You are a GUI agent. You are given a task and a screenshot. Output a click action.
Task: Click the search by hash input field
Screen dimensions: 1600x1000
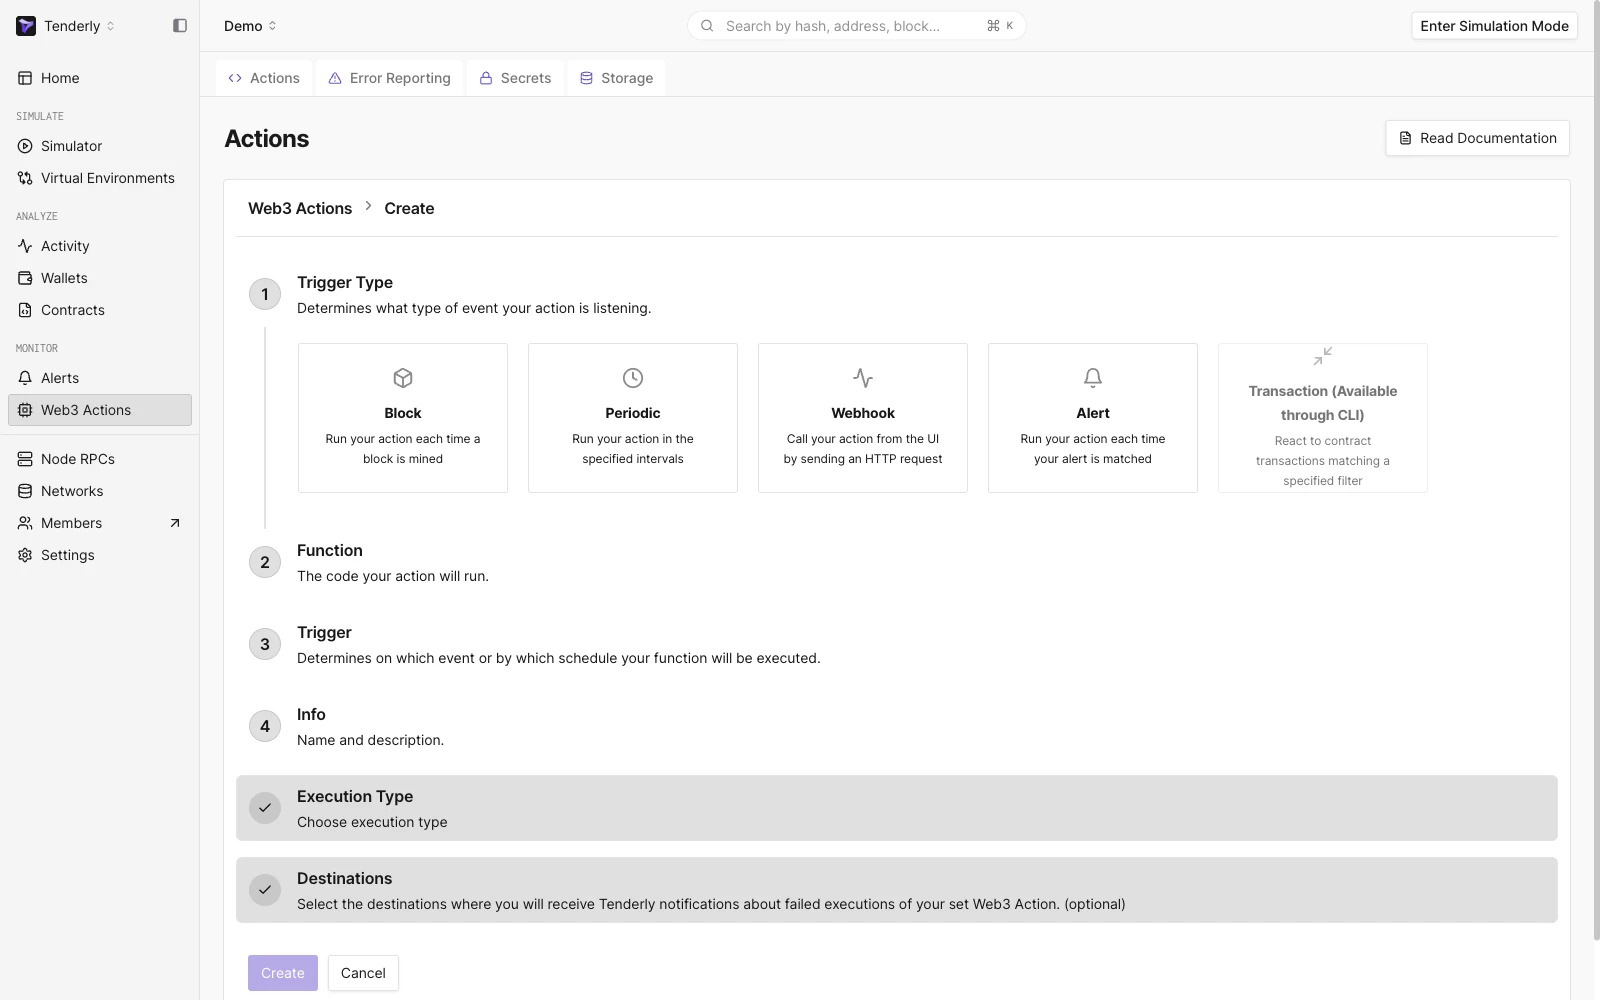coord(857,26)
